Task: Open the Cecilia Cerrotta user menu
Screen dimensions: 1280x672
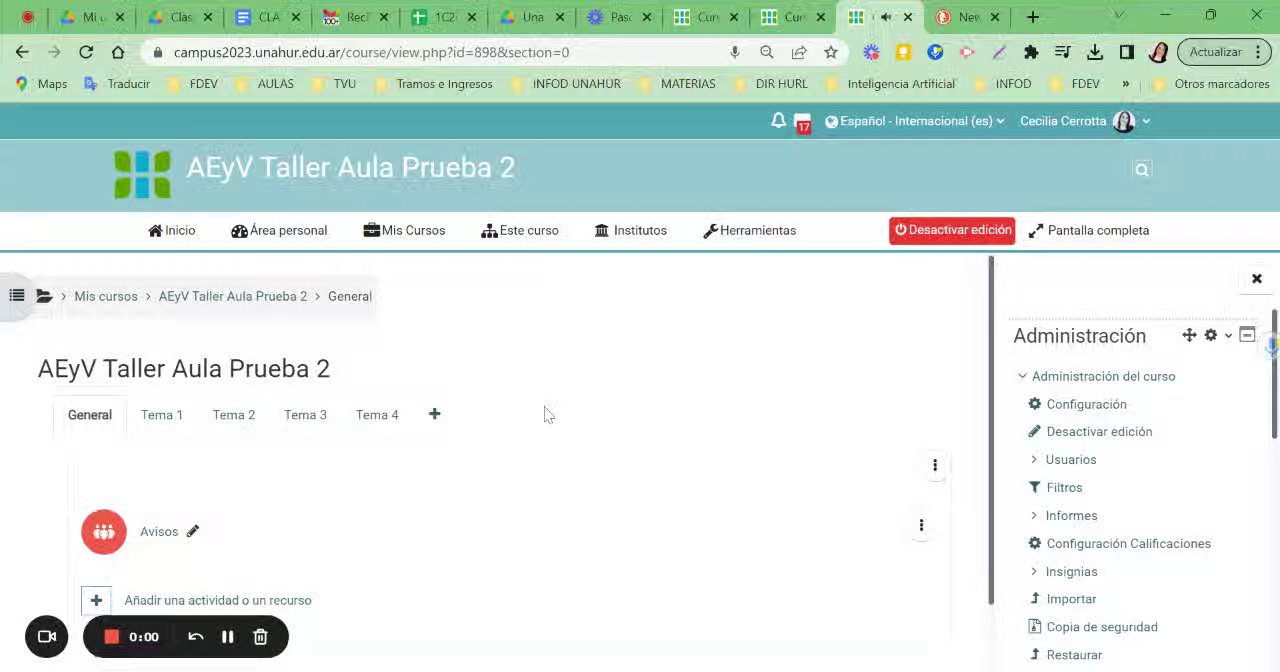Action: 1085,121
